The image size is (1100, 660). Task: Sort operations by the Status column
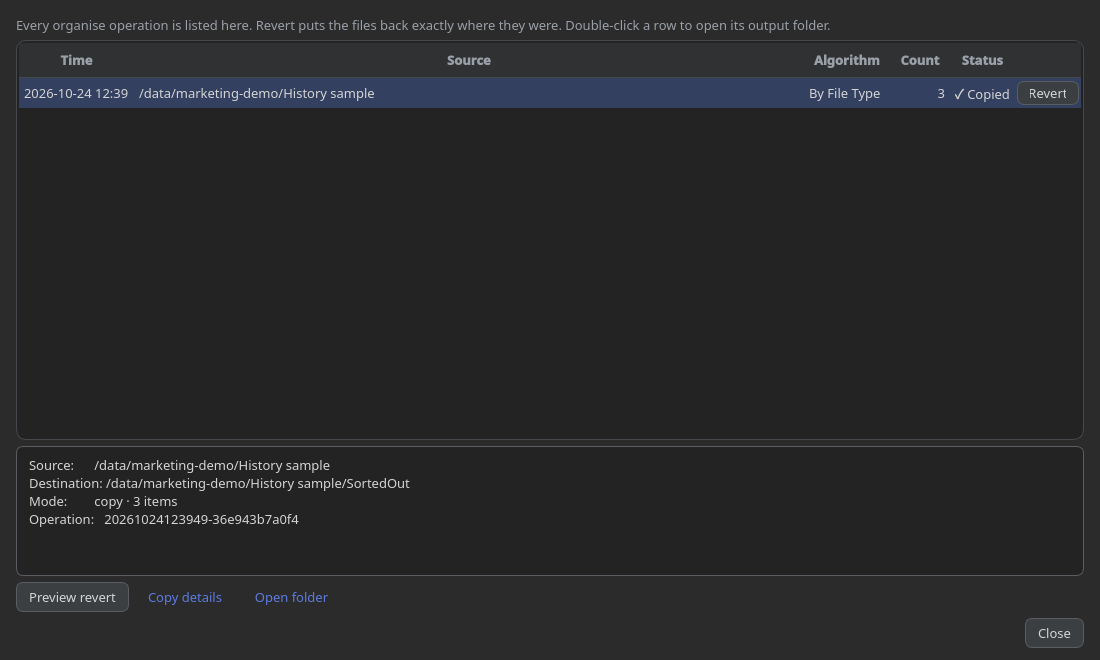[x=981, y=60]
